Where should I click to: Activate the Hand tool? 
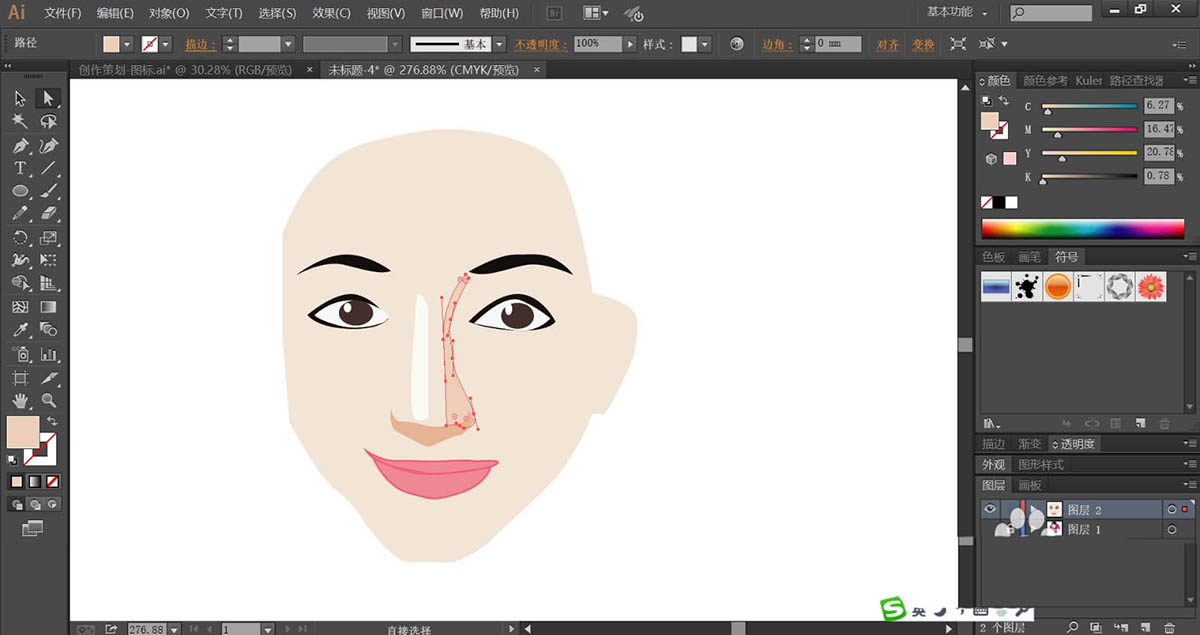pyautogui.click(x=20, y=400)
